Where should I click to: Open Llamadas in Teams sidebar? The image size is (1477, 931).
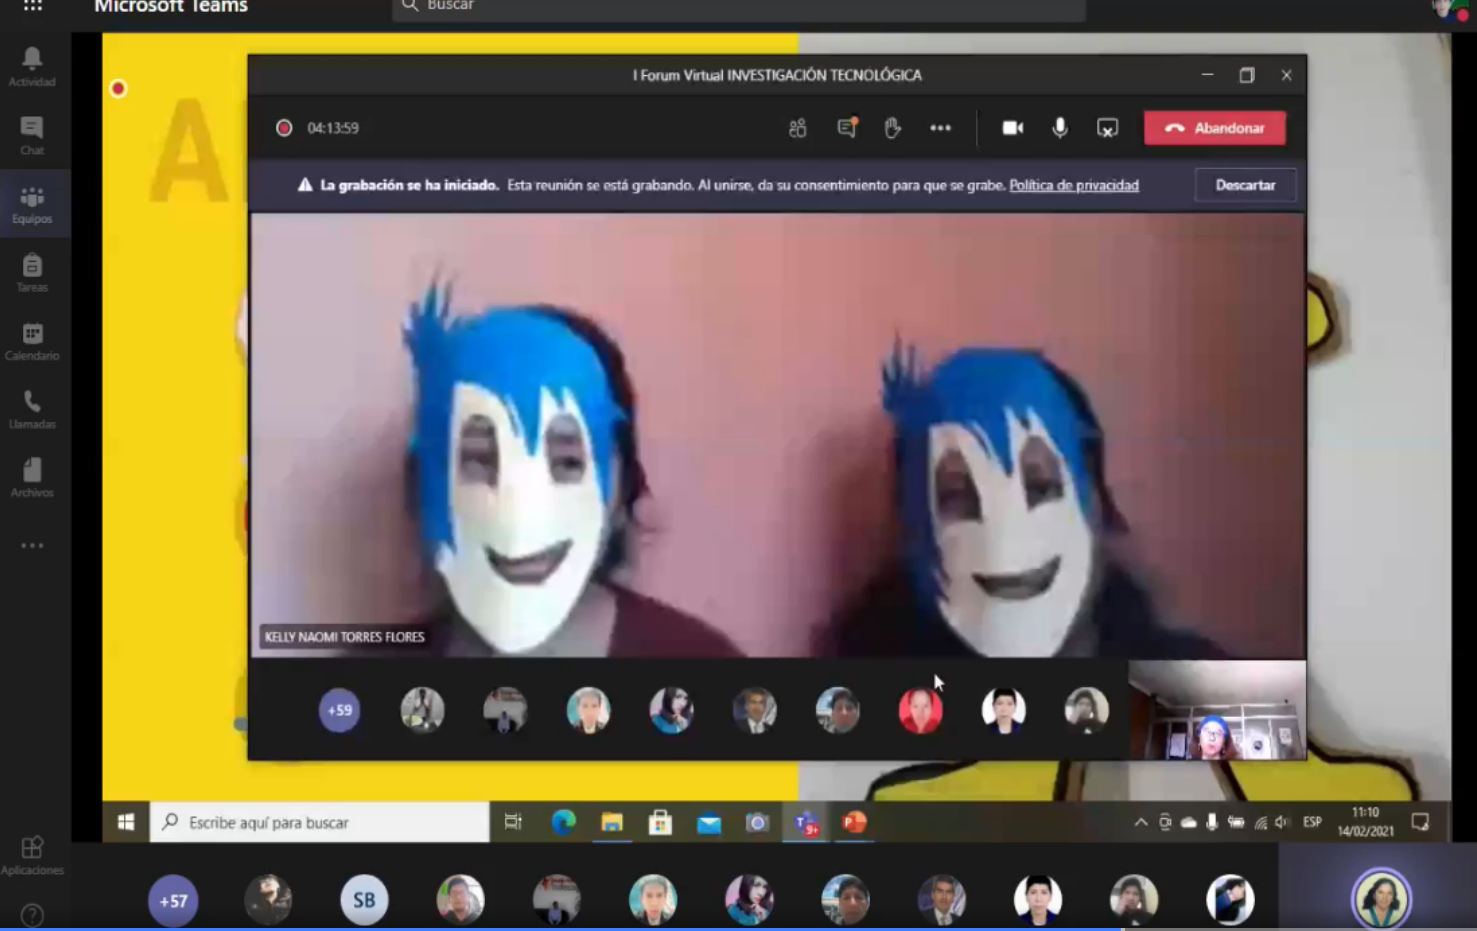(x=32, y=409)
